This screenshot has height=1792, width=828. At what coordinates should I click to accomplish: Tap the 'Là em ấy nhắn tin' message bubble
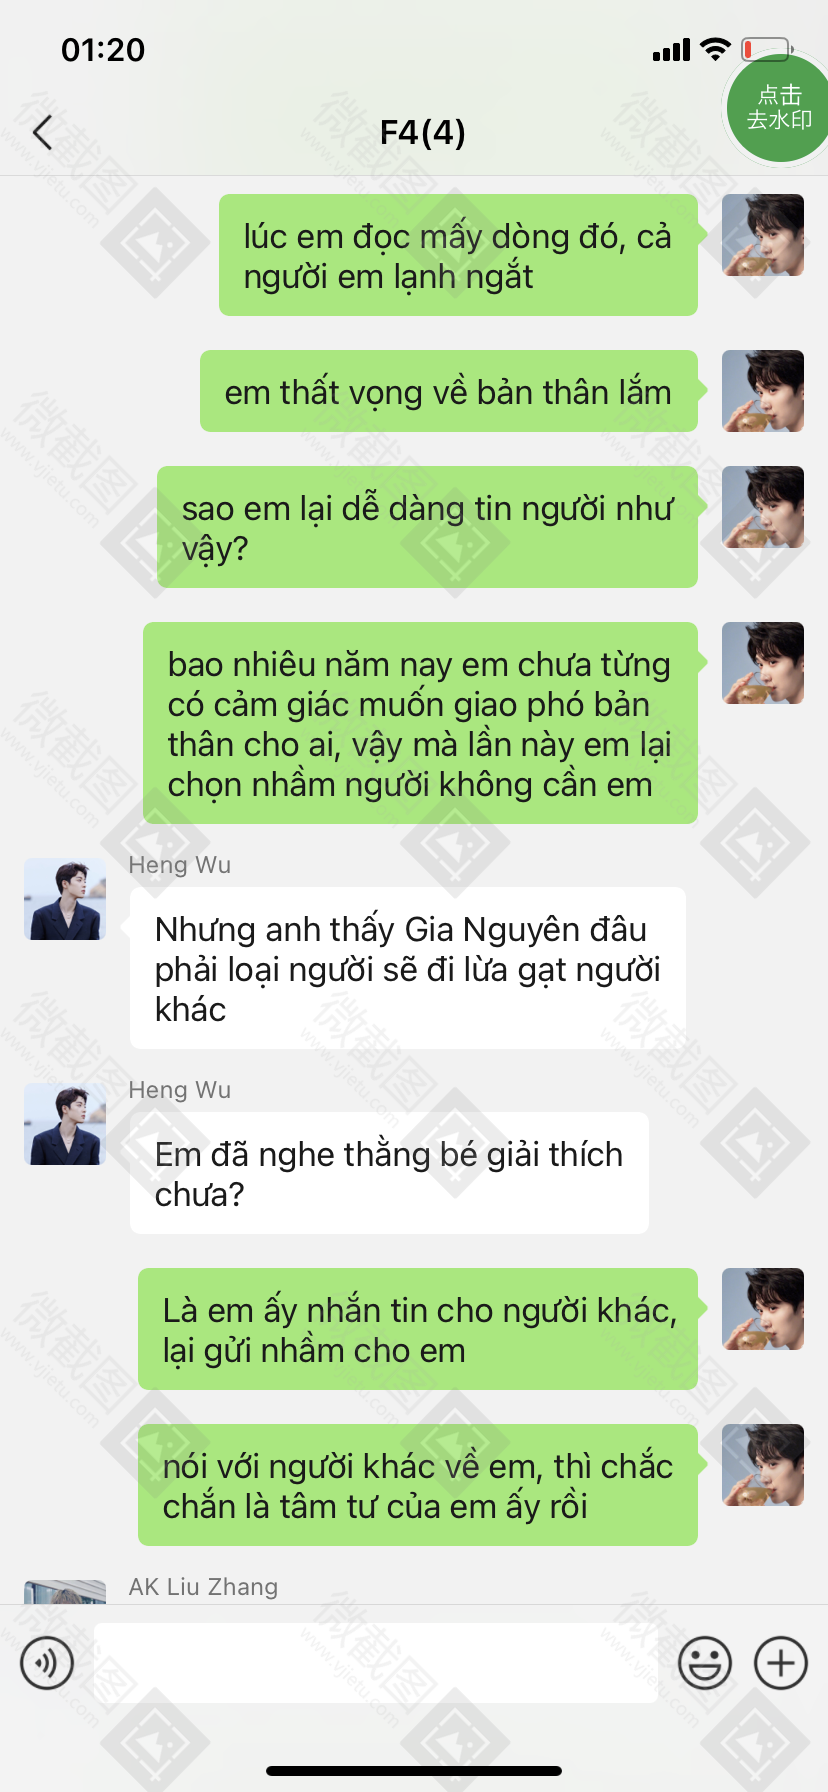(418, 1329)
